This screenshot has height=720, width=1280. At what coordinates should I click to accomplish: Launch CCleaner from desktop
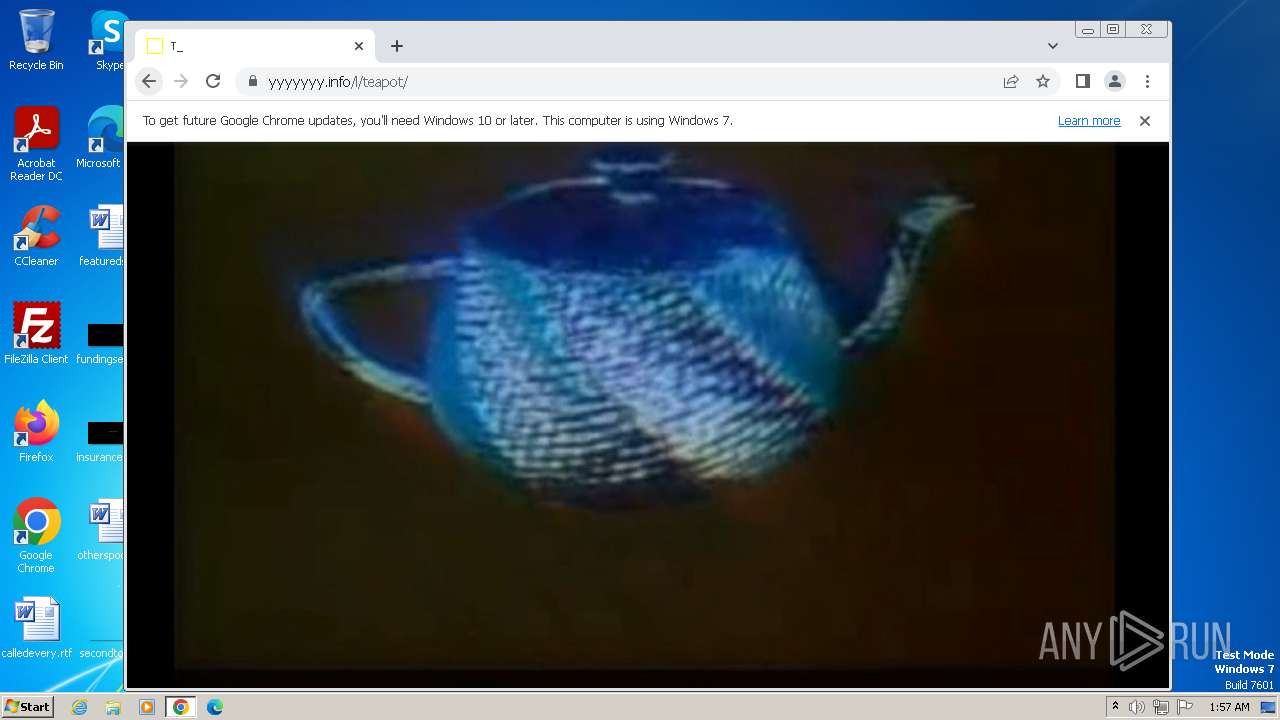36,236
